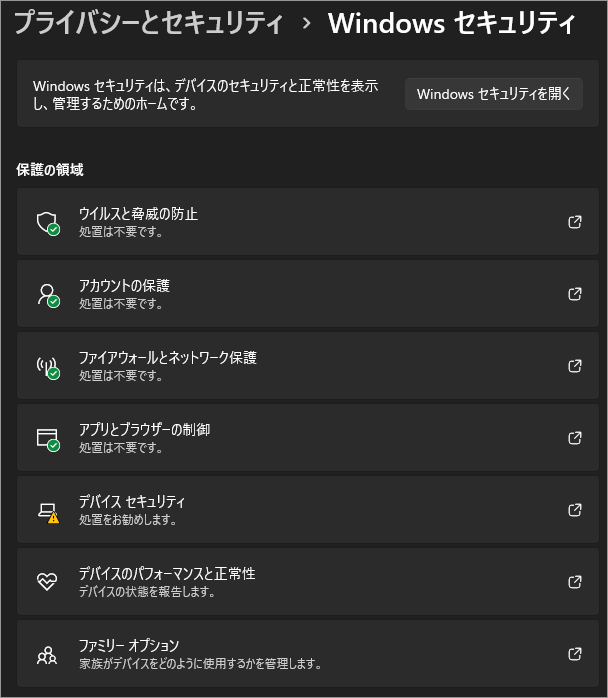
Task: Click the account protection person icon
Action: pyautogui.click(x=47, y=294)
